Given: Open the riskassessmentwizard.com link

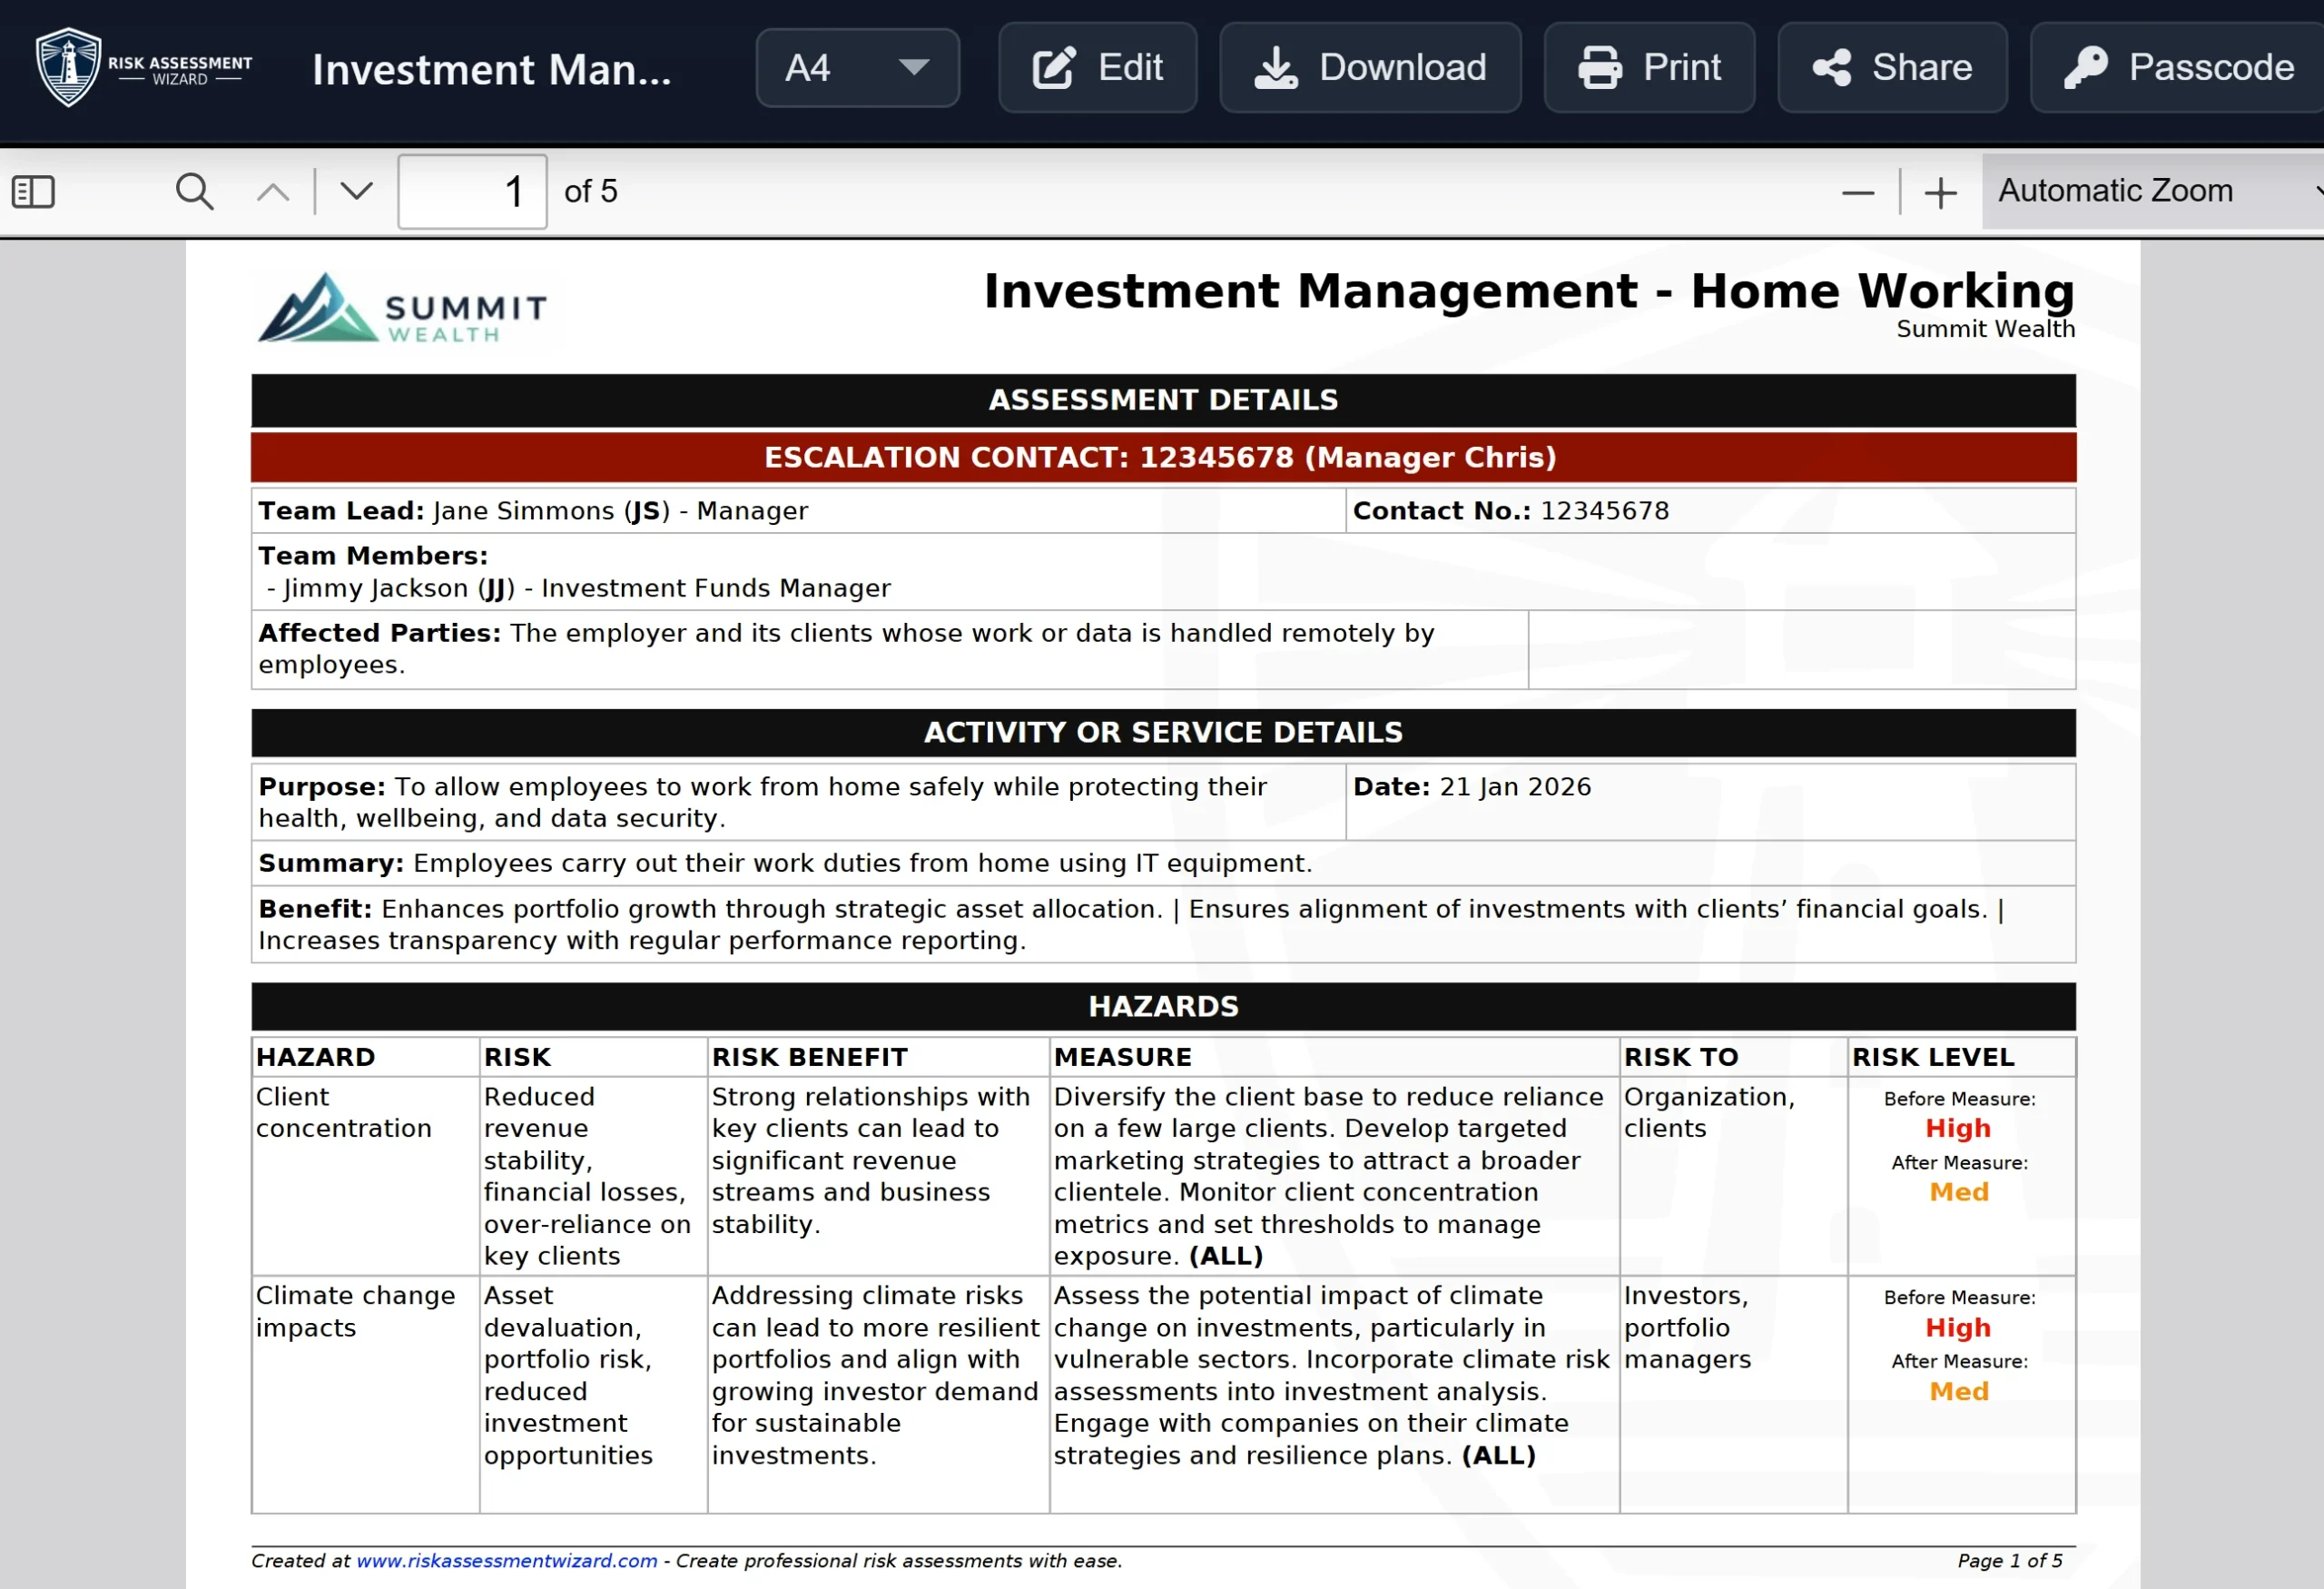Looking at the screenshot, I should 506,1560.
